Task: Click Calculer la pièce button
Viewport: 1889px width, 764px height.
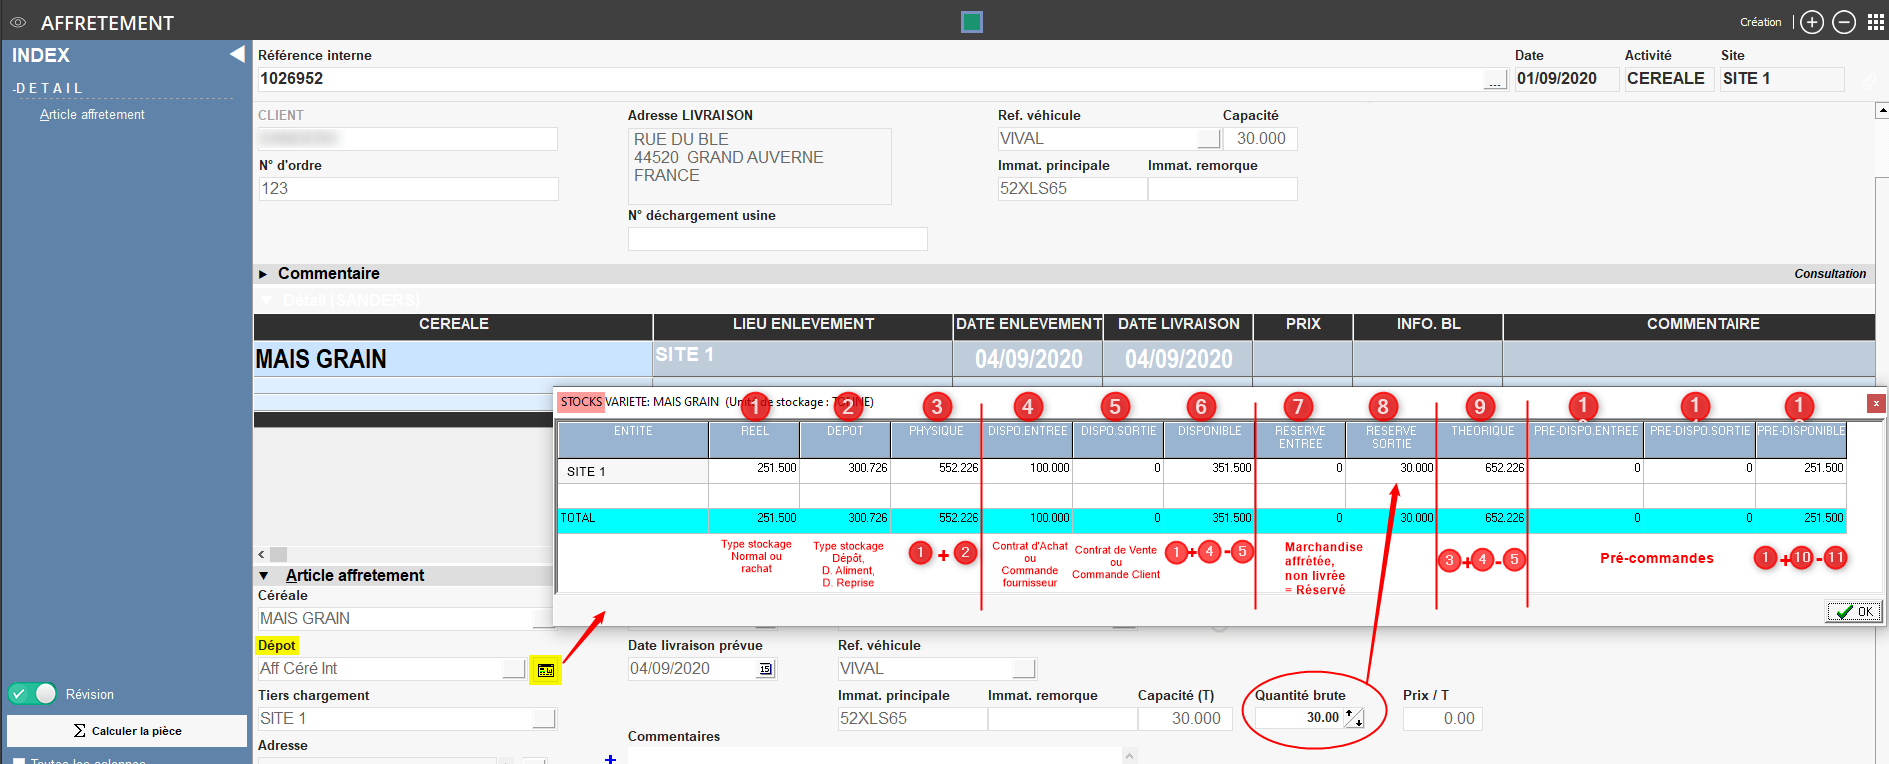Action: (127, 731)
